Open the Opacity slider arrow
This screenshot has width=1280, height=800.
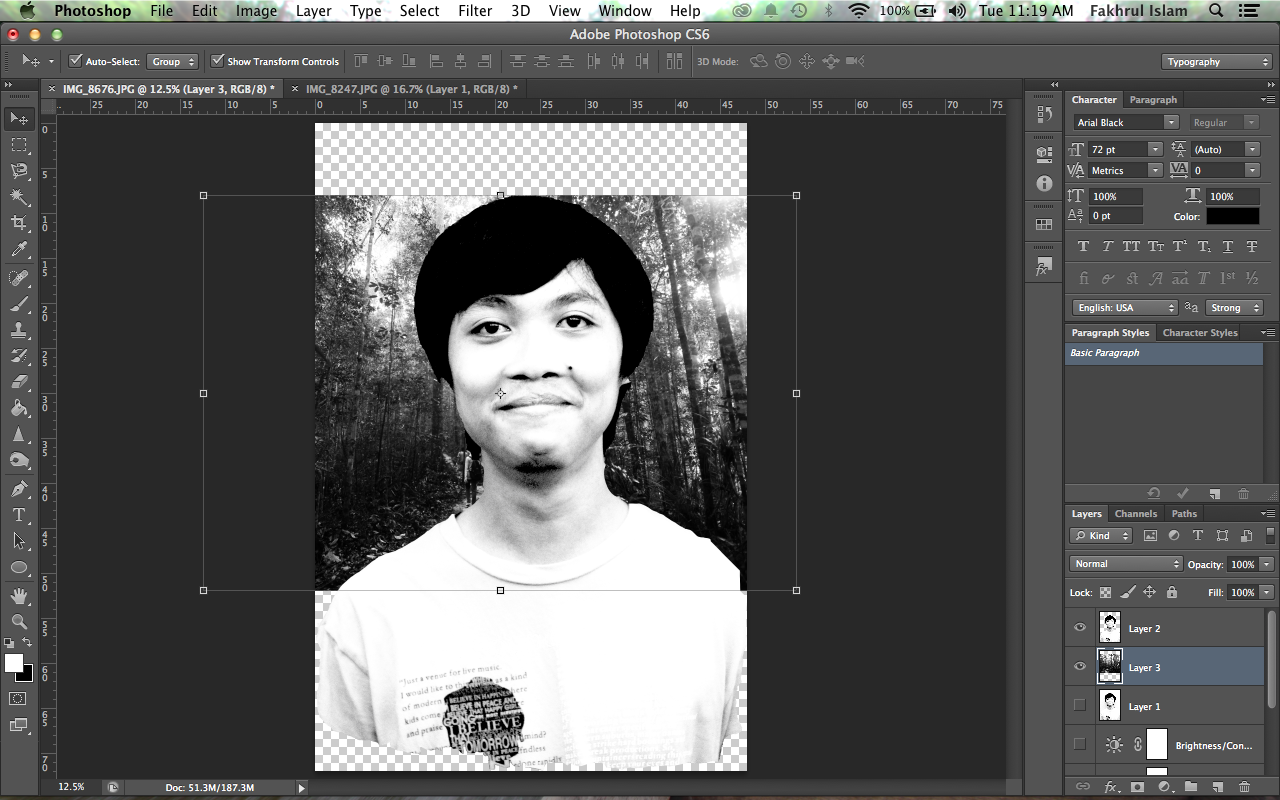pos(1267,564)
